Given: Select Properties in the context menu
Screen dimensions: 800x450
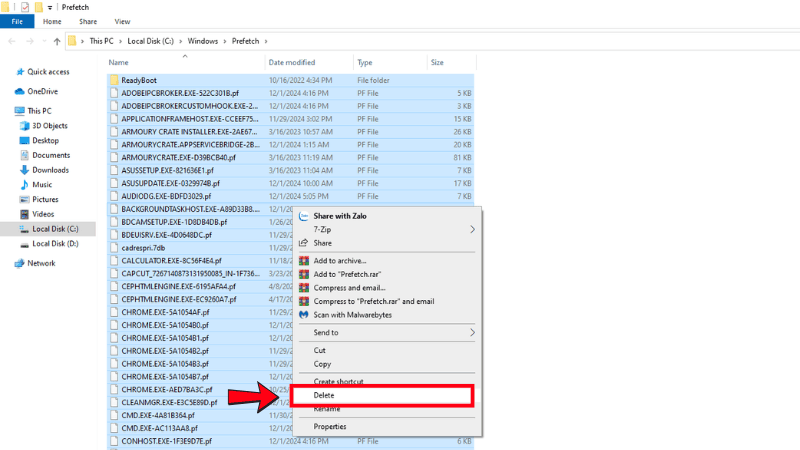Looking at the screenshot, I should coord(330,426).
